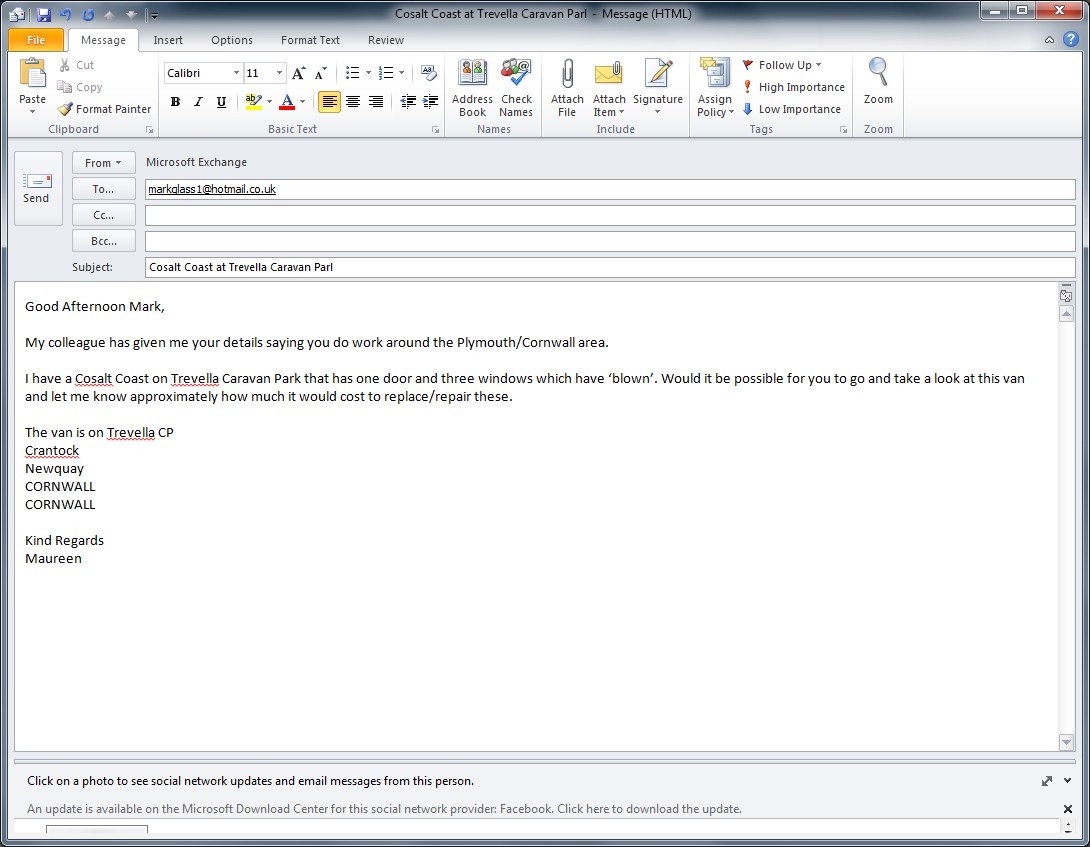Switch to the Insert tab

coord(168,40)
